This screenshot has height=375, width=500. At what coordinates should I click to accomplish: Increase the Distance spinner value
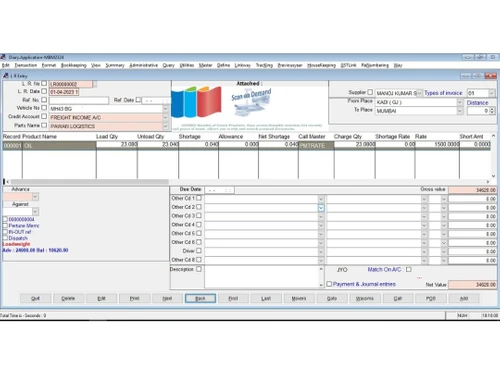(492, 109)
